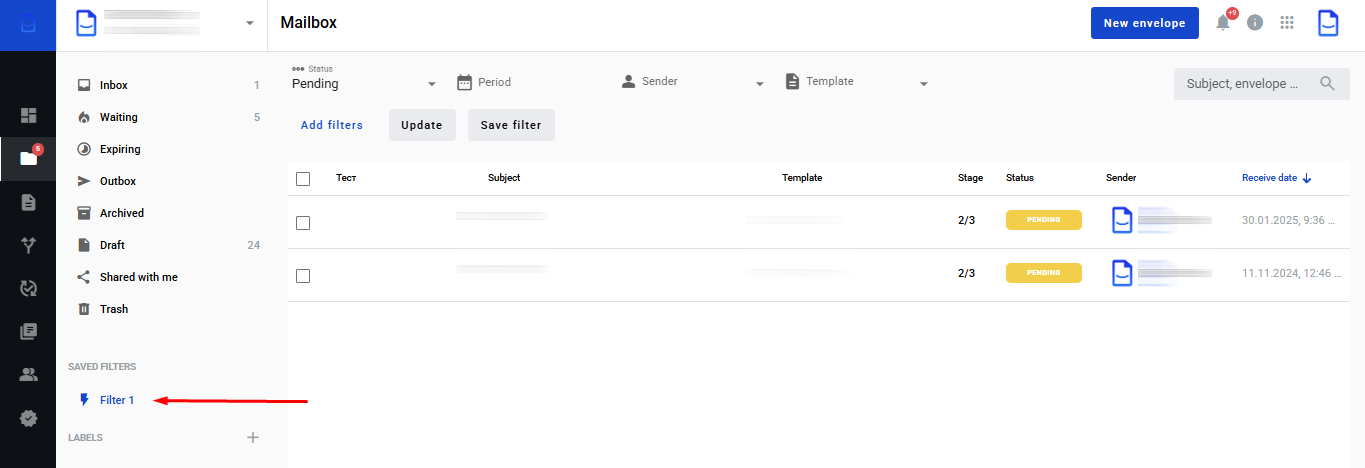1365x468 pixels.
Task: Open the library list icon in left rail
Action: (28, 331)
